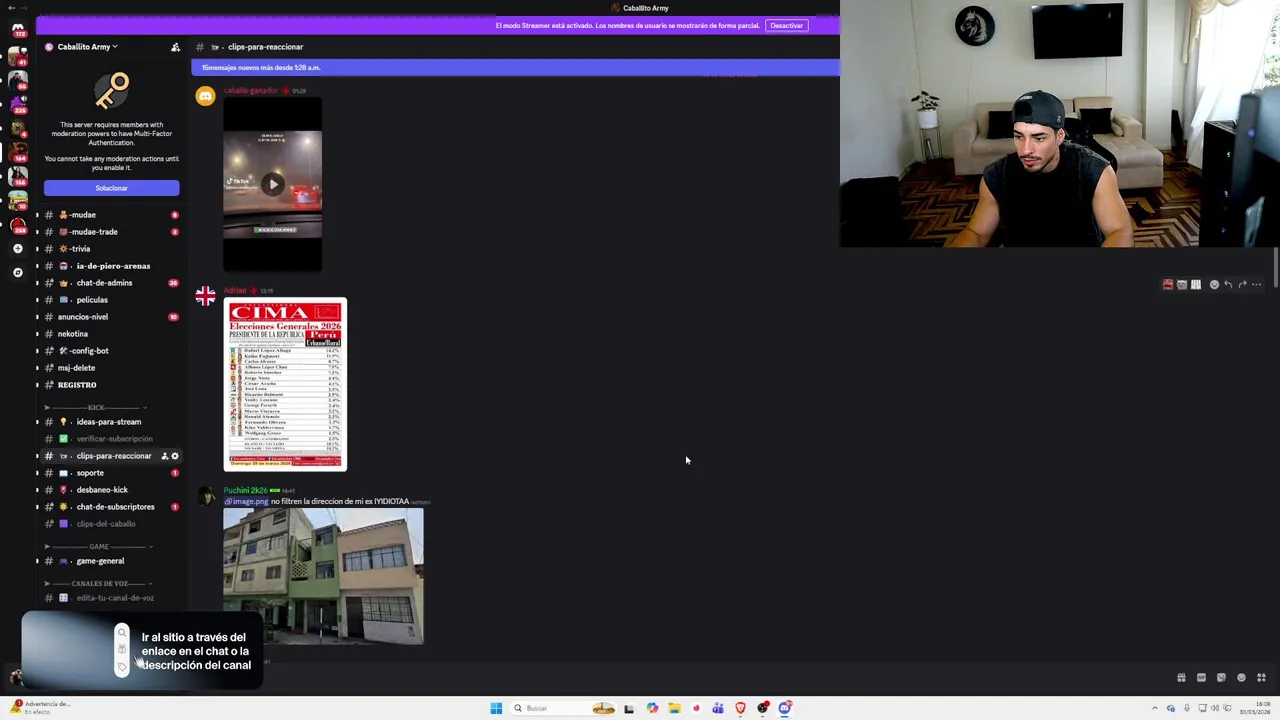The image size is (1280, 720).
Task: Click Desactivar streamer mode button
Action: (786, 25)
